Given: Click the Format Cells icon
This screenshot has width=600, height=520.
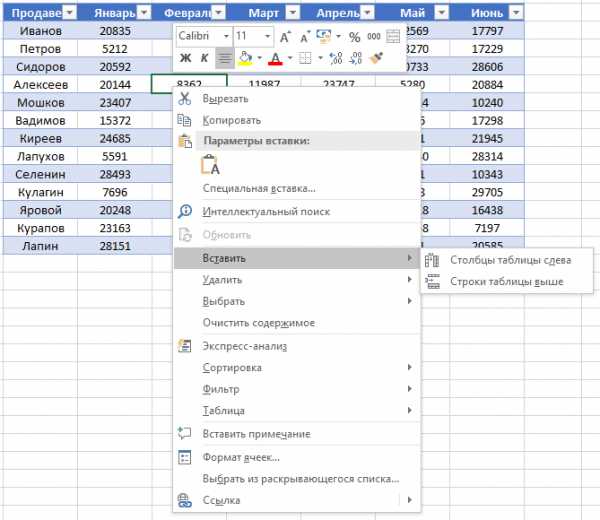Looking at the screenshot, I should point(185,457).
